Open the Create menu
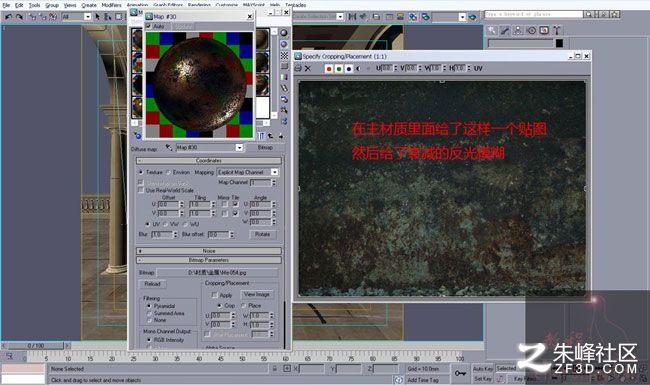Viewport: 650px width, 385px height. tap(89, 5)
